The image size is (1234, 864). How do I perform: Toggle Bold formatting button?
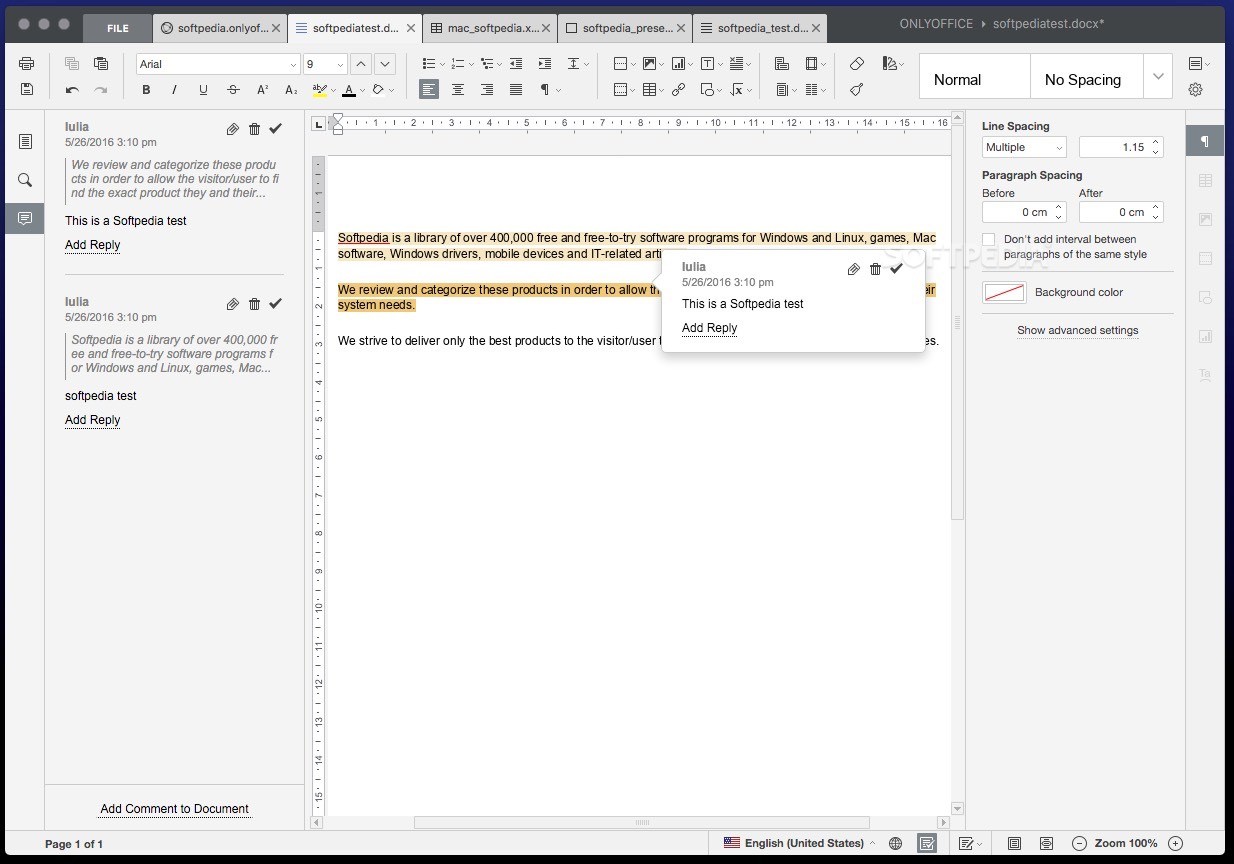[x=146, y=90]
